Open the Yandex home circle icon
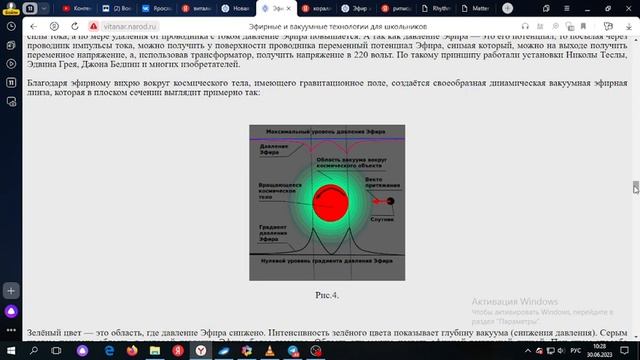 (54, 27)
